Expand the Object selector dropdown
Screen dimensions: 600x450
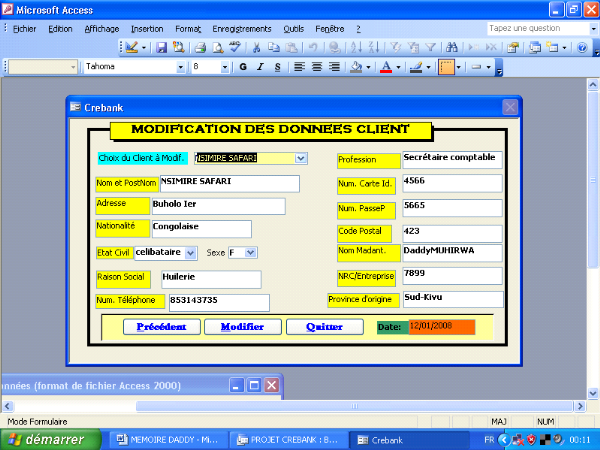point(73,67)
